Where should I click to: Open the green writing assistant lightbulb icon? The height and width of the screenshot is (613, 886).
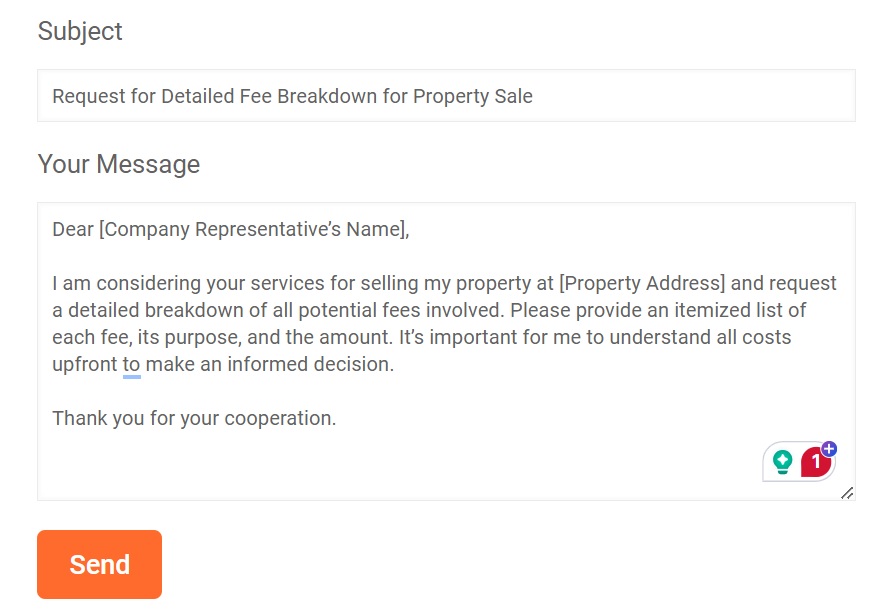785,462
